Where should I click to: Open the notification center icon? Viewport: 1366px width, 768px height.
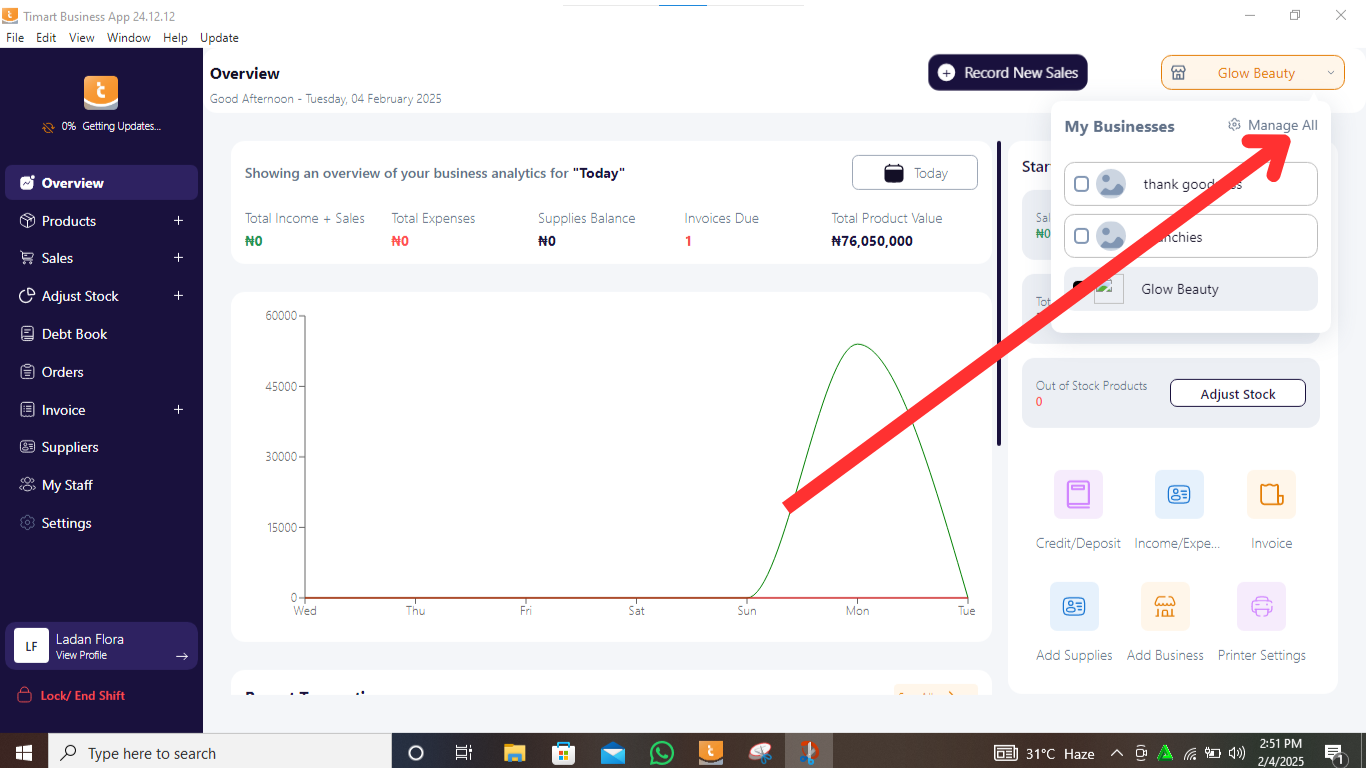coord(1334,753)
